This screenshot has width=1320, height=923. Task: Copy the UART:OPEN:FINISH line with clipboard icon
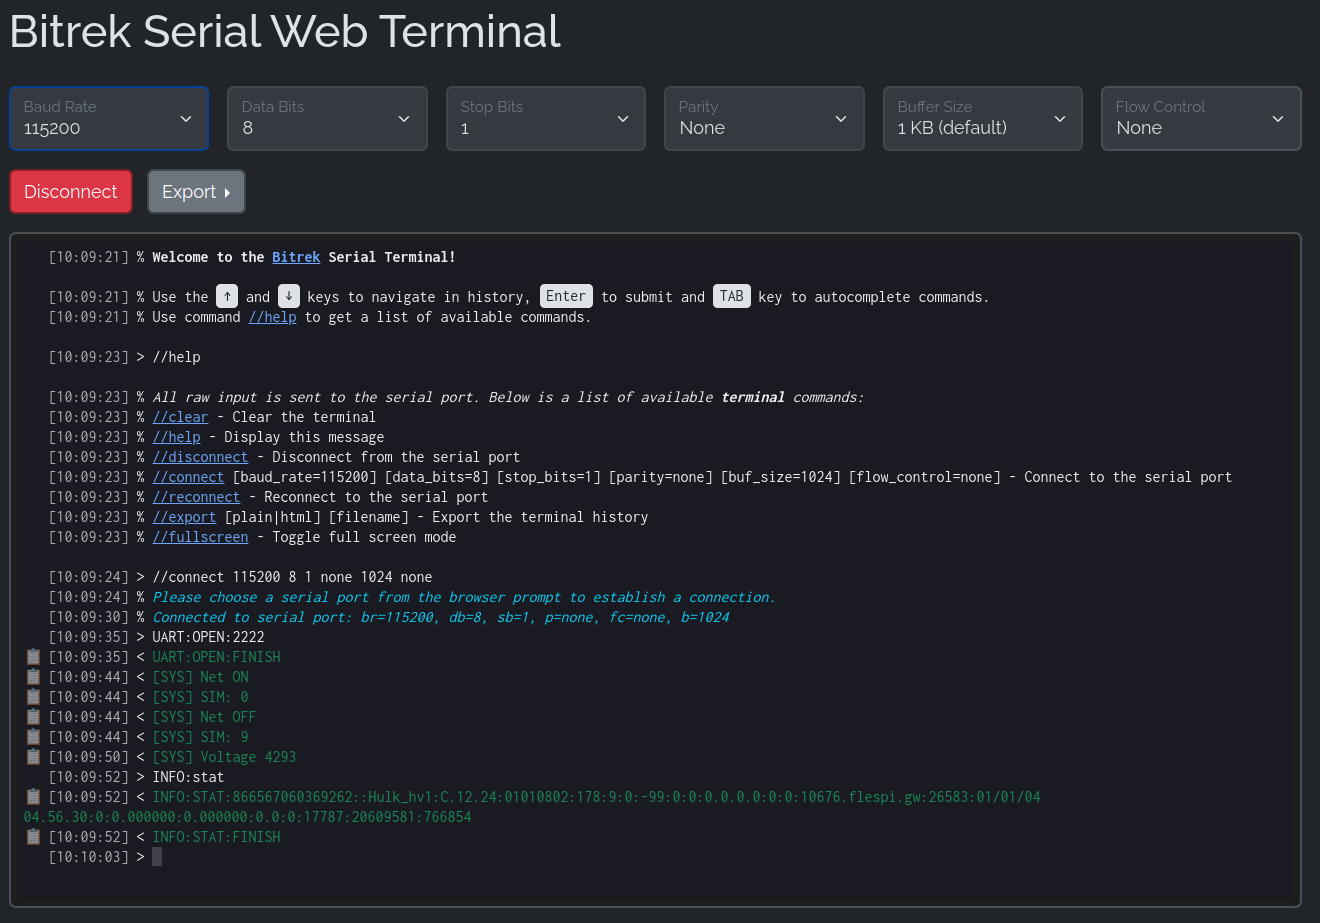(x=33, y=657)
